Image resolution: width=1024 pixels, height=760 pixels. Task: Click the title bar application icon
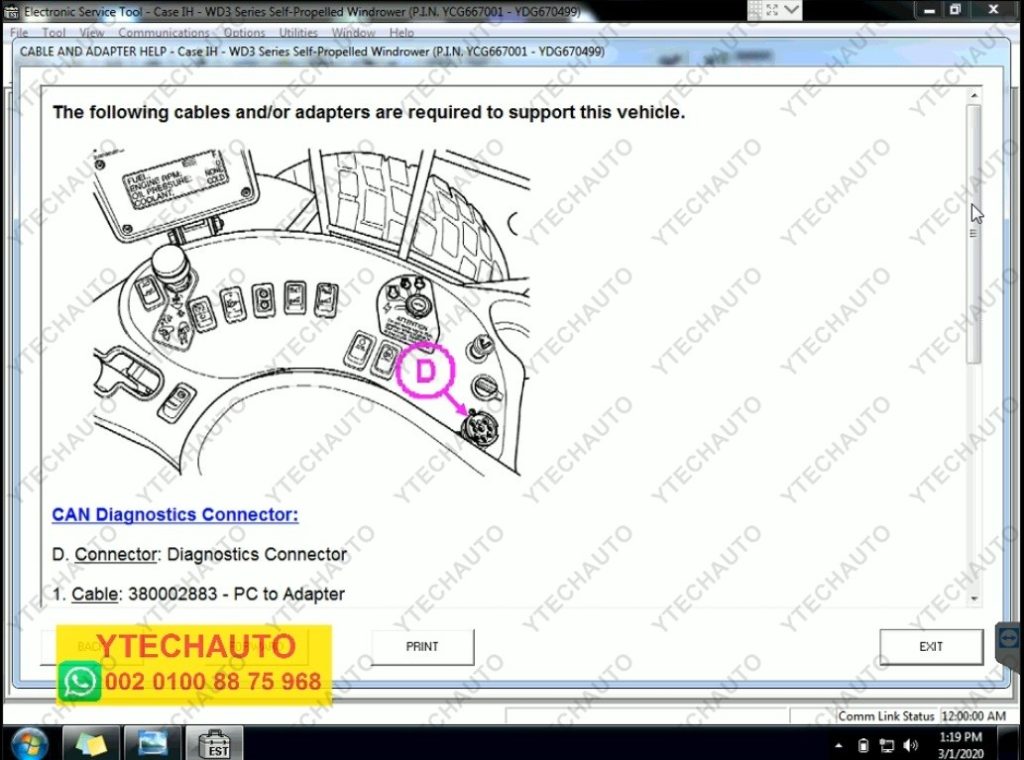point(11,11)
